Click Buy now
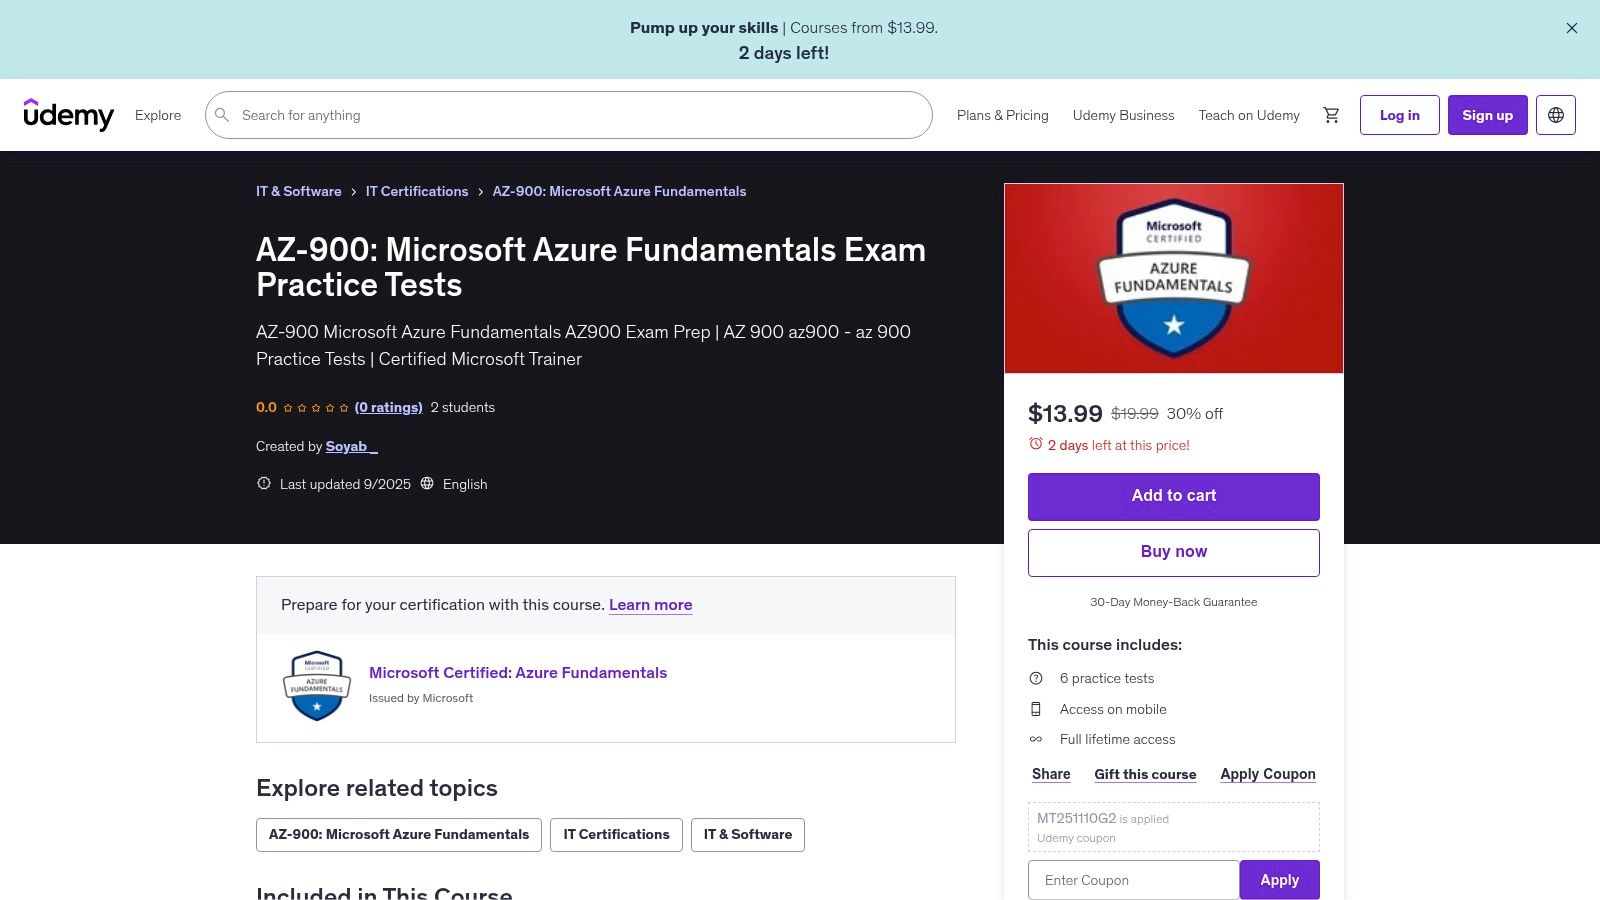The image size is (1600, 900). pyautogui.click(x=1173, y=552)
